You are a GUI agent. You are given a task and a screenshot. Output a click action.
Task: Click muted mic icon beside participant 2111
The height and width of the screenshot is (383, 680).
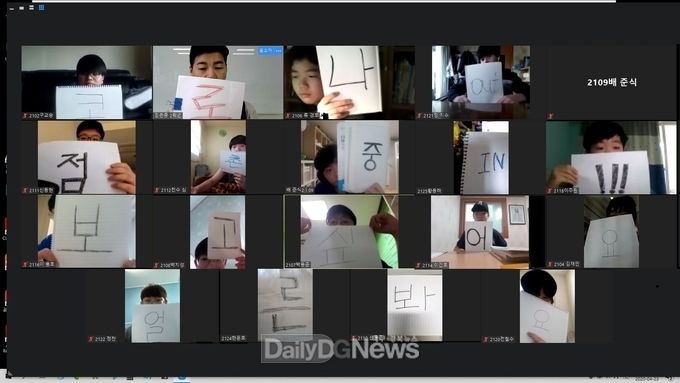tap(25, 190)
